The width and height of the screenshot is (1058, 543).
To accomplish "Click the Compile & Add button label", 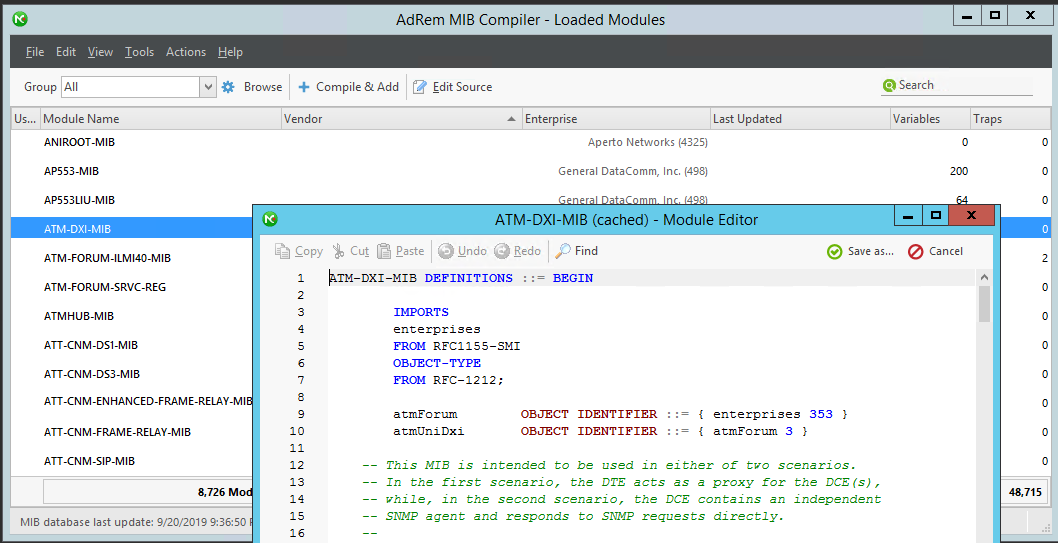I will [x=358, y=87].
